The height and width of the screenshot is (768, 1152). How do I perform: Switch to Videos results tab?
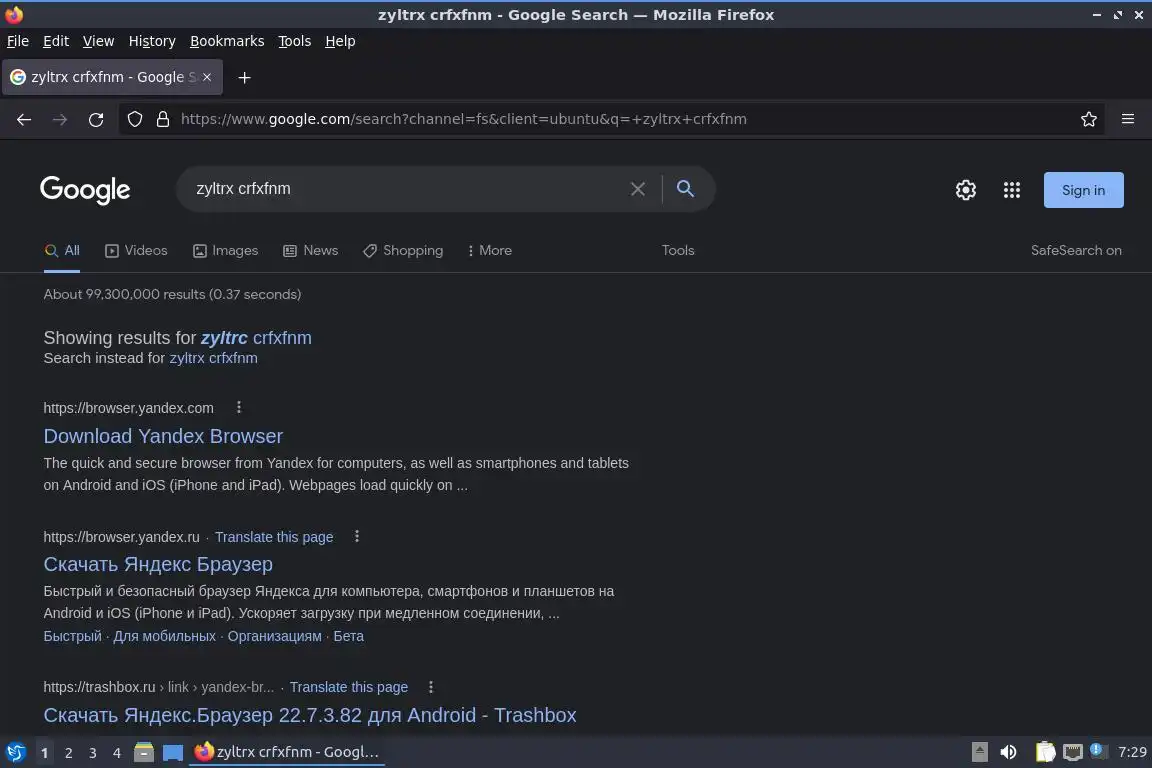(137, 251)
